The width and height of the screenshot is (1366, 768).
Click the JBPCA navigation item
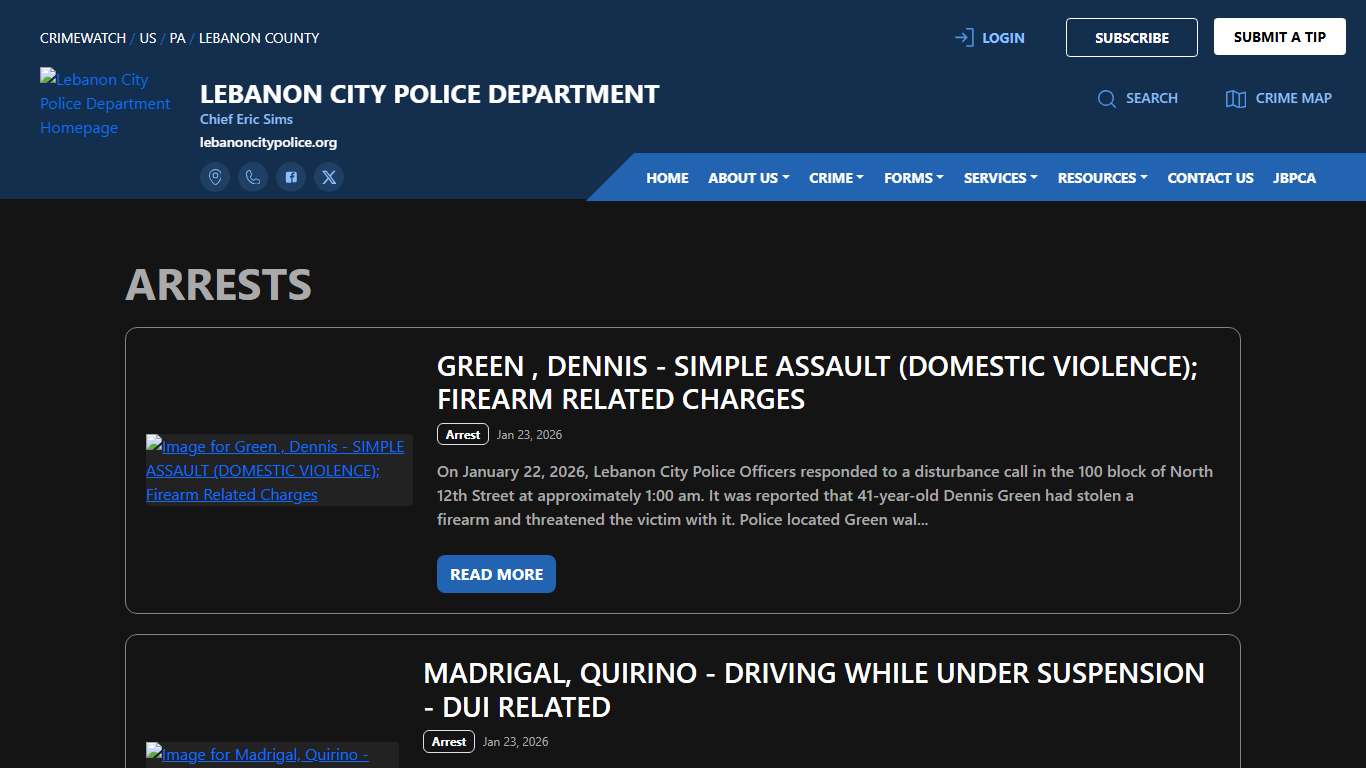click(1294, 177)
